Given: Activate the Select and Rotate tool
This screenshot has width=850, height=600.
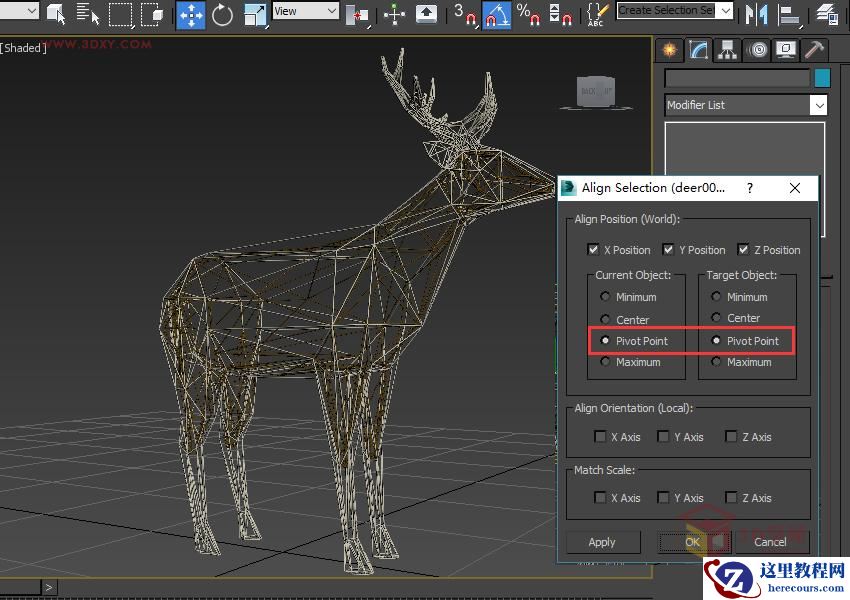Looking at the screenshot, I should point(222,14).
